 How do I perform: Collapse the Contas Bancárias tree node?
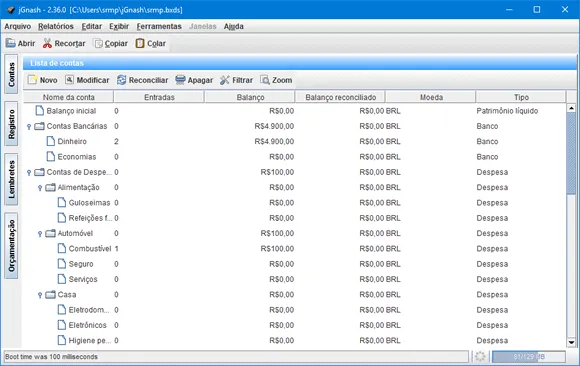pyautogui.click(x=29, y=127)
